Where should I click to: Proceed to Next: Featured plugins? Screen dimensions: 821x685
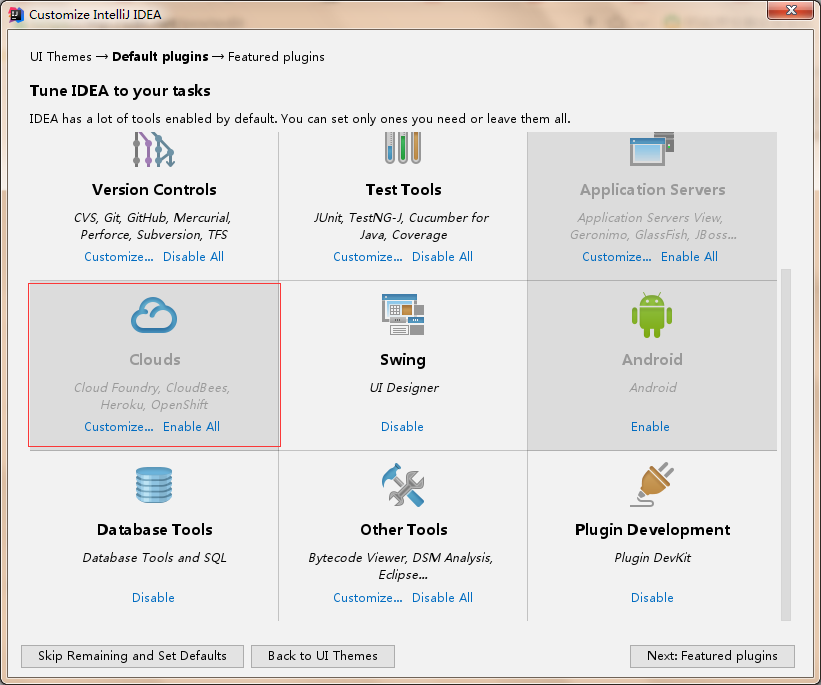pos(712,656)
